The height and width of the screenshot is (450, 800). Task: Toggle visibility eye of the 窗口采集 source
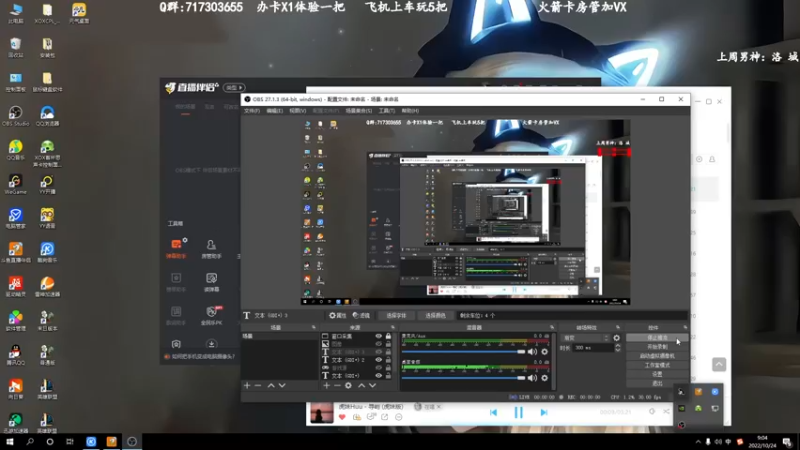pos(379,336)
